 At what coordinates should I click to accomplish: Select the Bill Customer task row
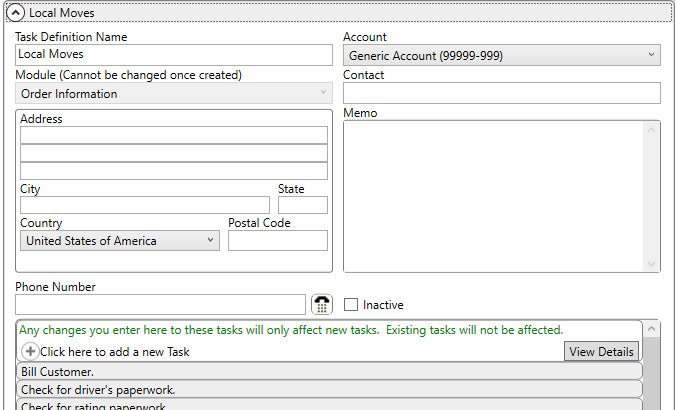pyautogui.click(x=328, y=372)
